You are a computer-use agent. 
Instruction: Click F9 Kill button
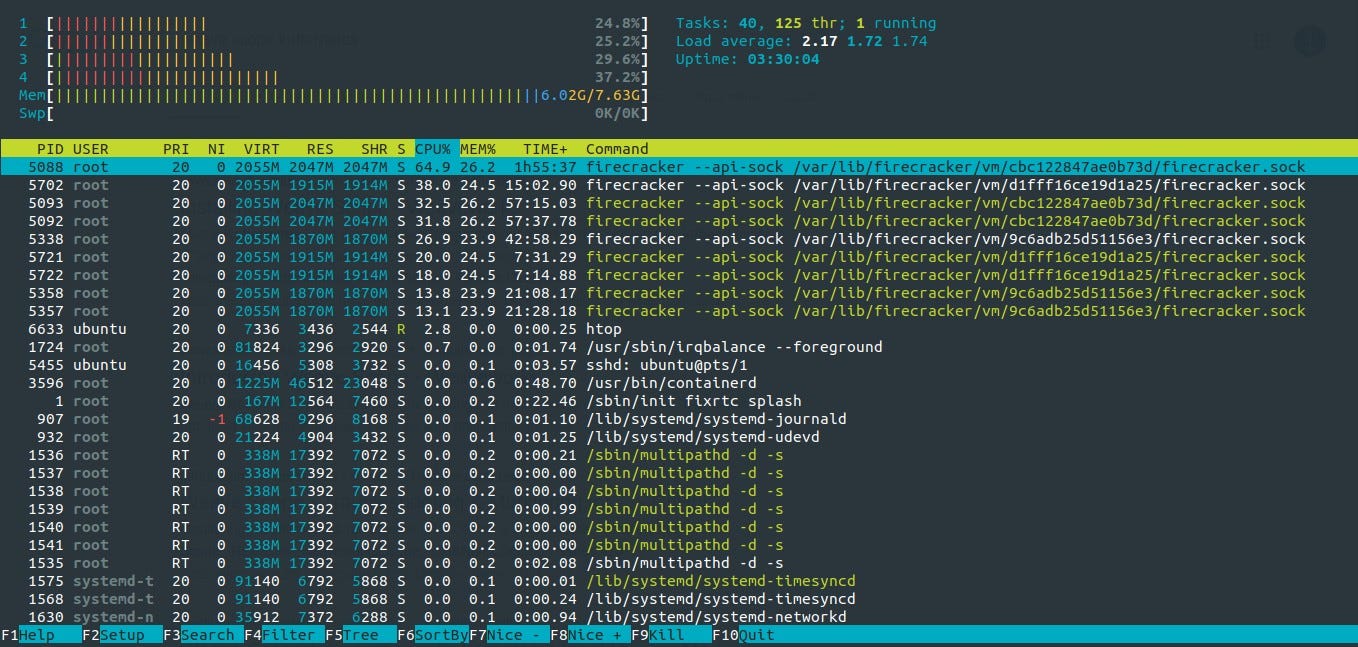(x=670, y=635)
